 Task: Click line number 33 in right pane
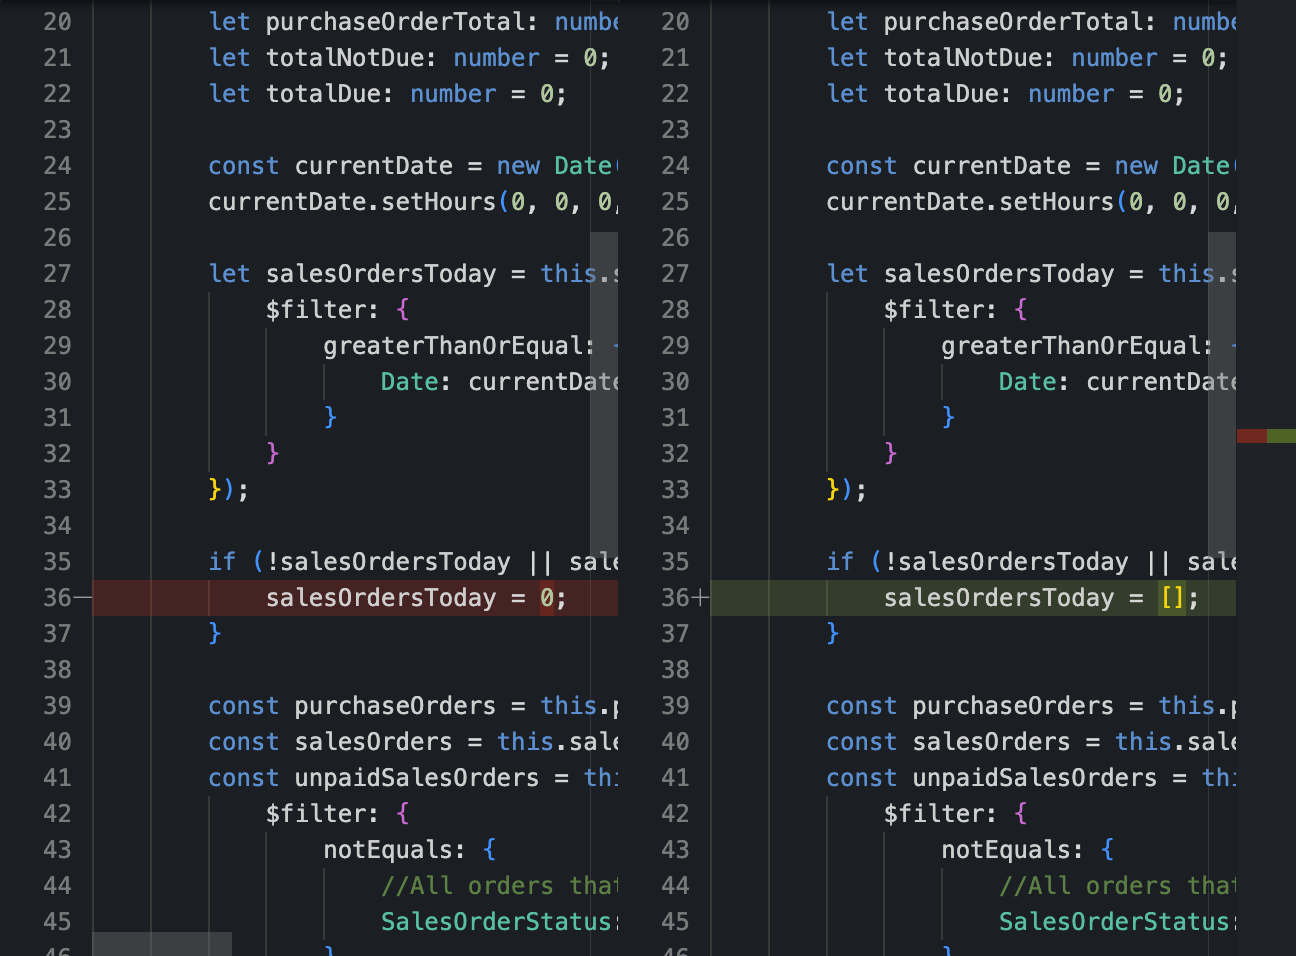676,490
